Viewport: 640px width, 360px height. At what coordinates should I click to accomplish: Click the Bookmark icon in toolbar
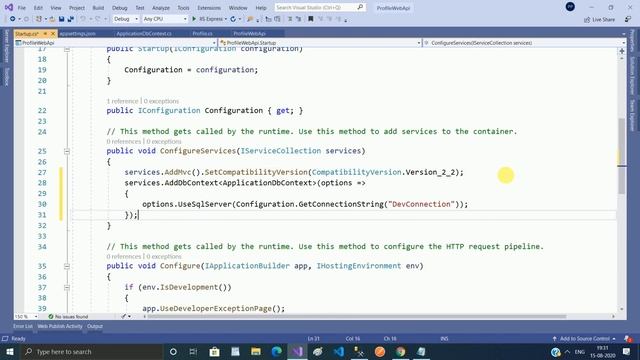point(311,19)
